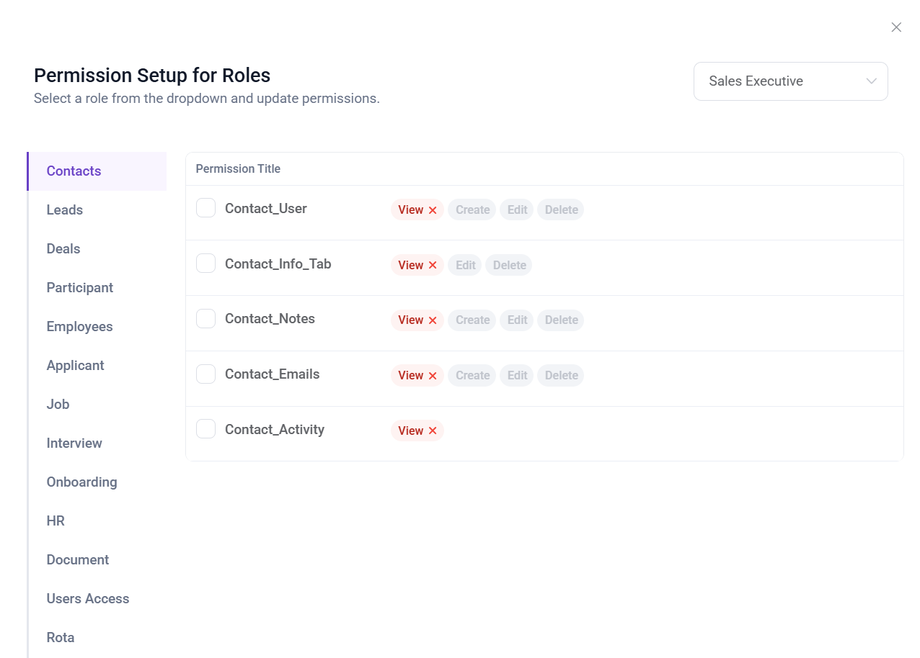The image size is (920, 658).
Task: Remove View permission from Contact_User
Action: coord(433,210)
